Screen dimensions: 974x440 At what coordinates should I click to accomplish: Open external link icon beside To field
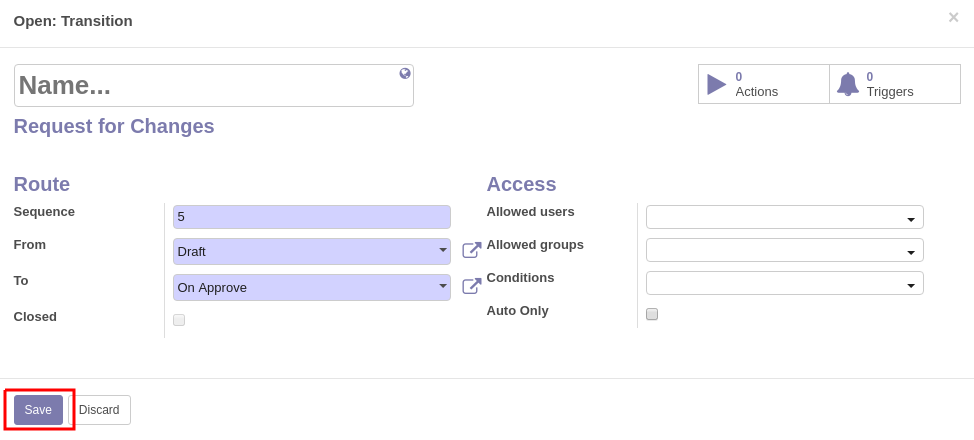(x=471, y=286)
